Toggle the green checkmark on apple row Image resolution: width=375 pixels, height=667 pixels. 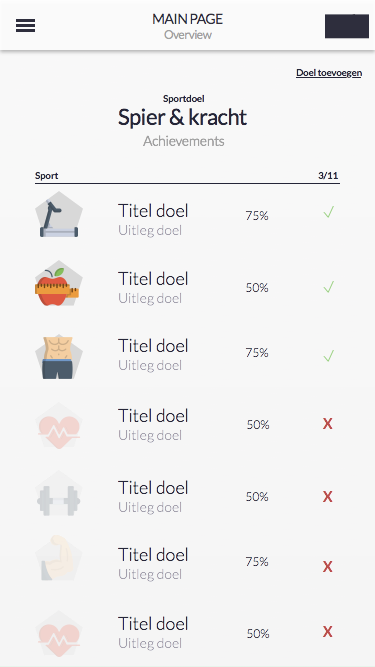point(329,287)
